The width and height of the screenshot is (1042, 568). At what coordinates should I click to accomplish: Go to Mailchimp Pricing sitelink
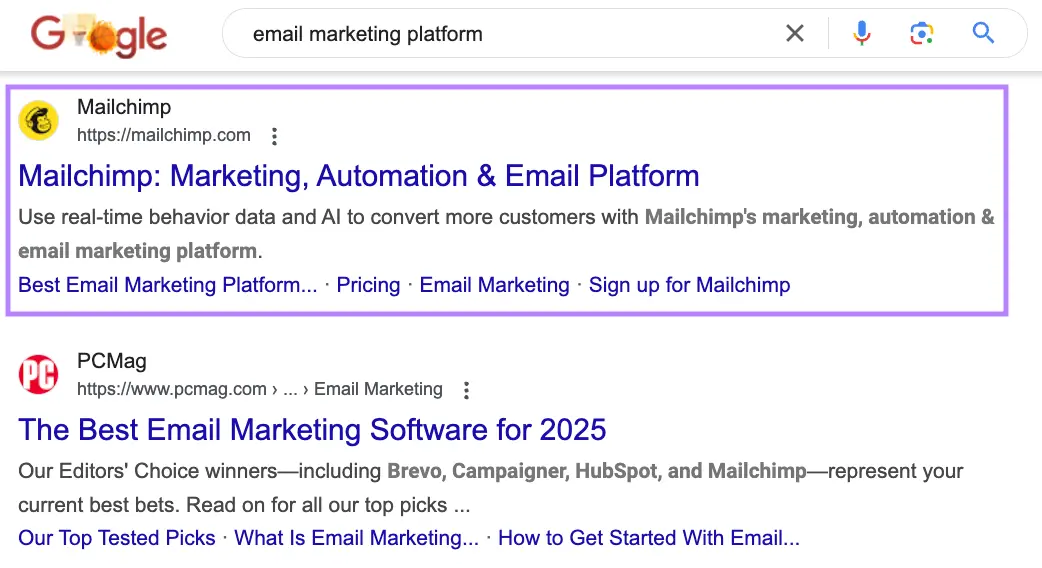click(x=368, y=285)
